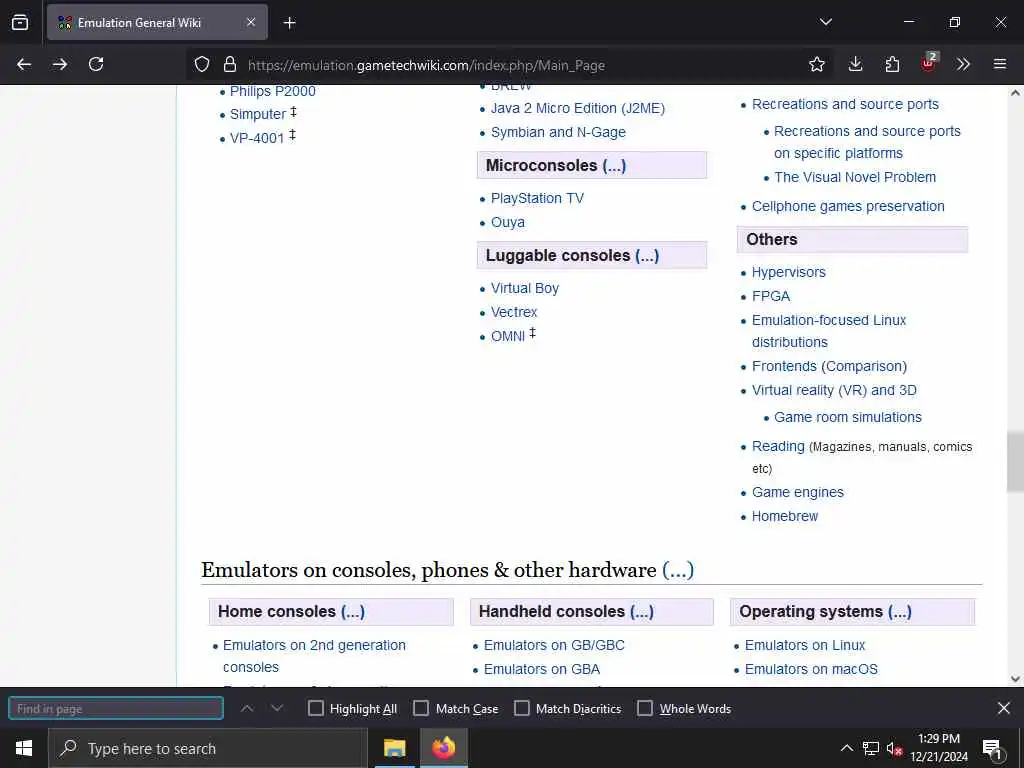Screen dimensions: 1024x768
Task: Open the Simputer link
Action: (x=258, y=114)
